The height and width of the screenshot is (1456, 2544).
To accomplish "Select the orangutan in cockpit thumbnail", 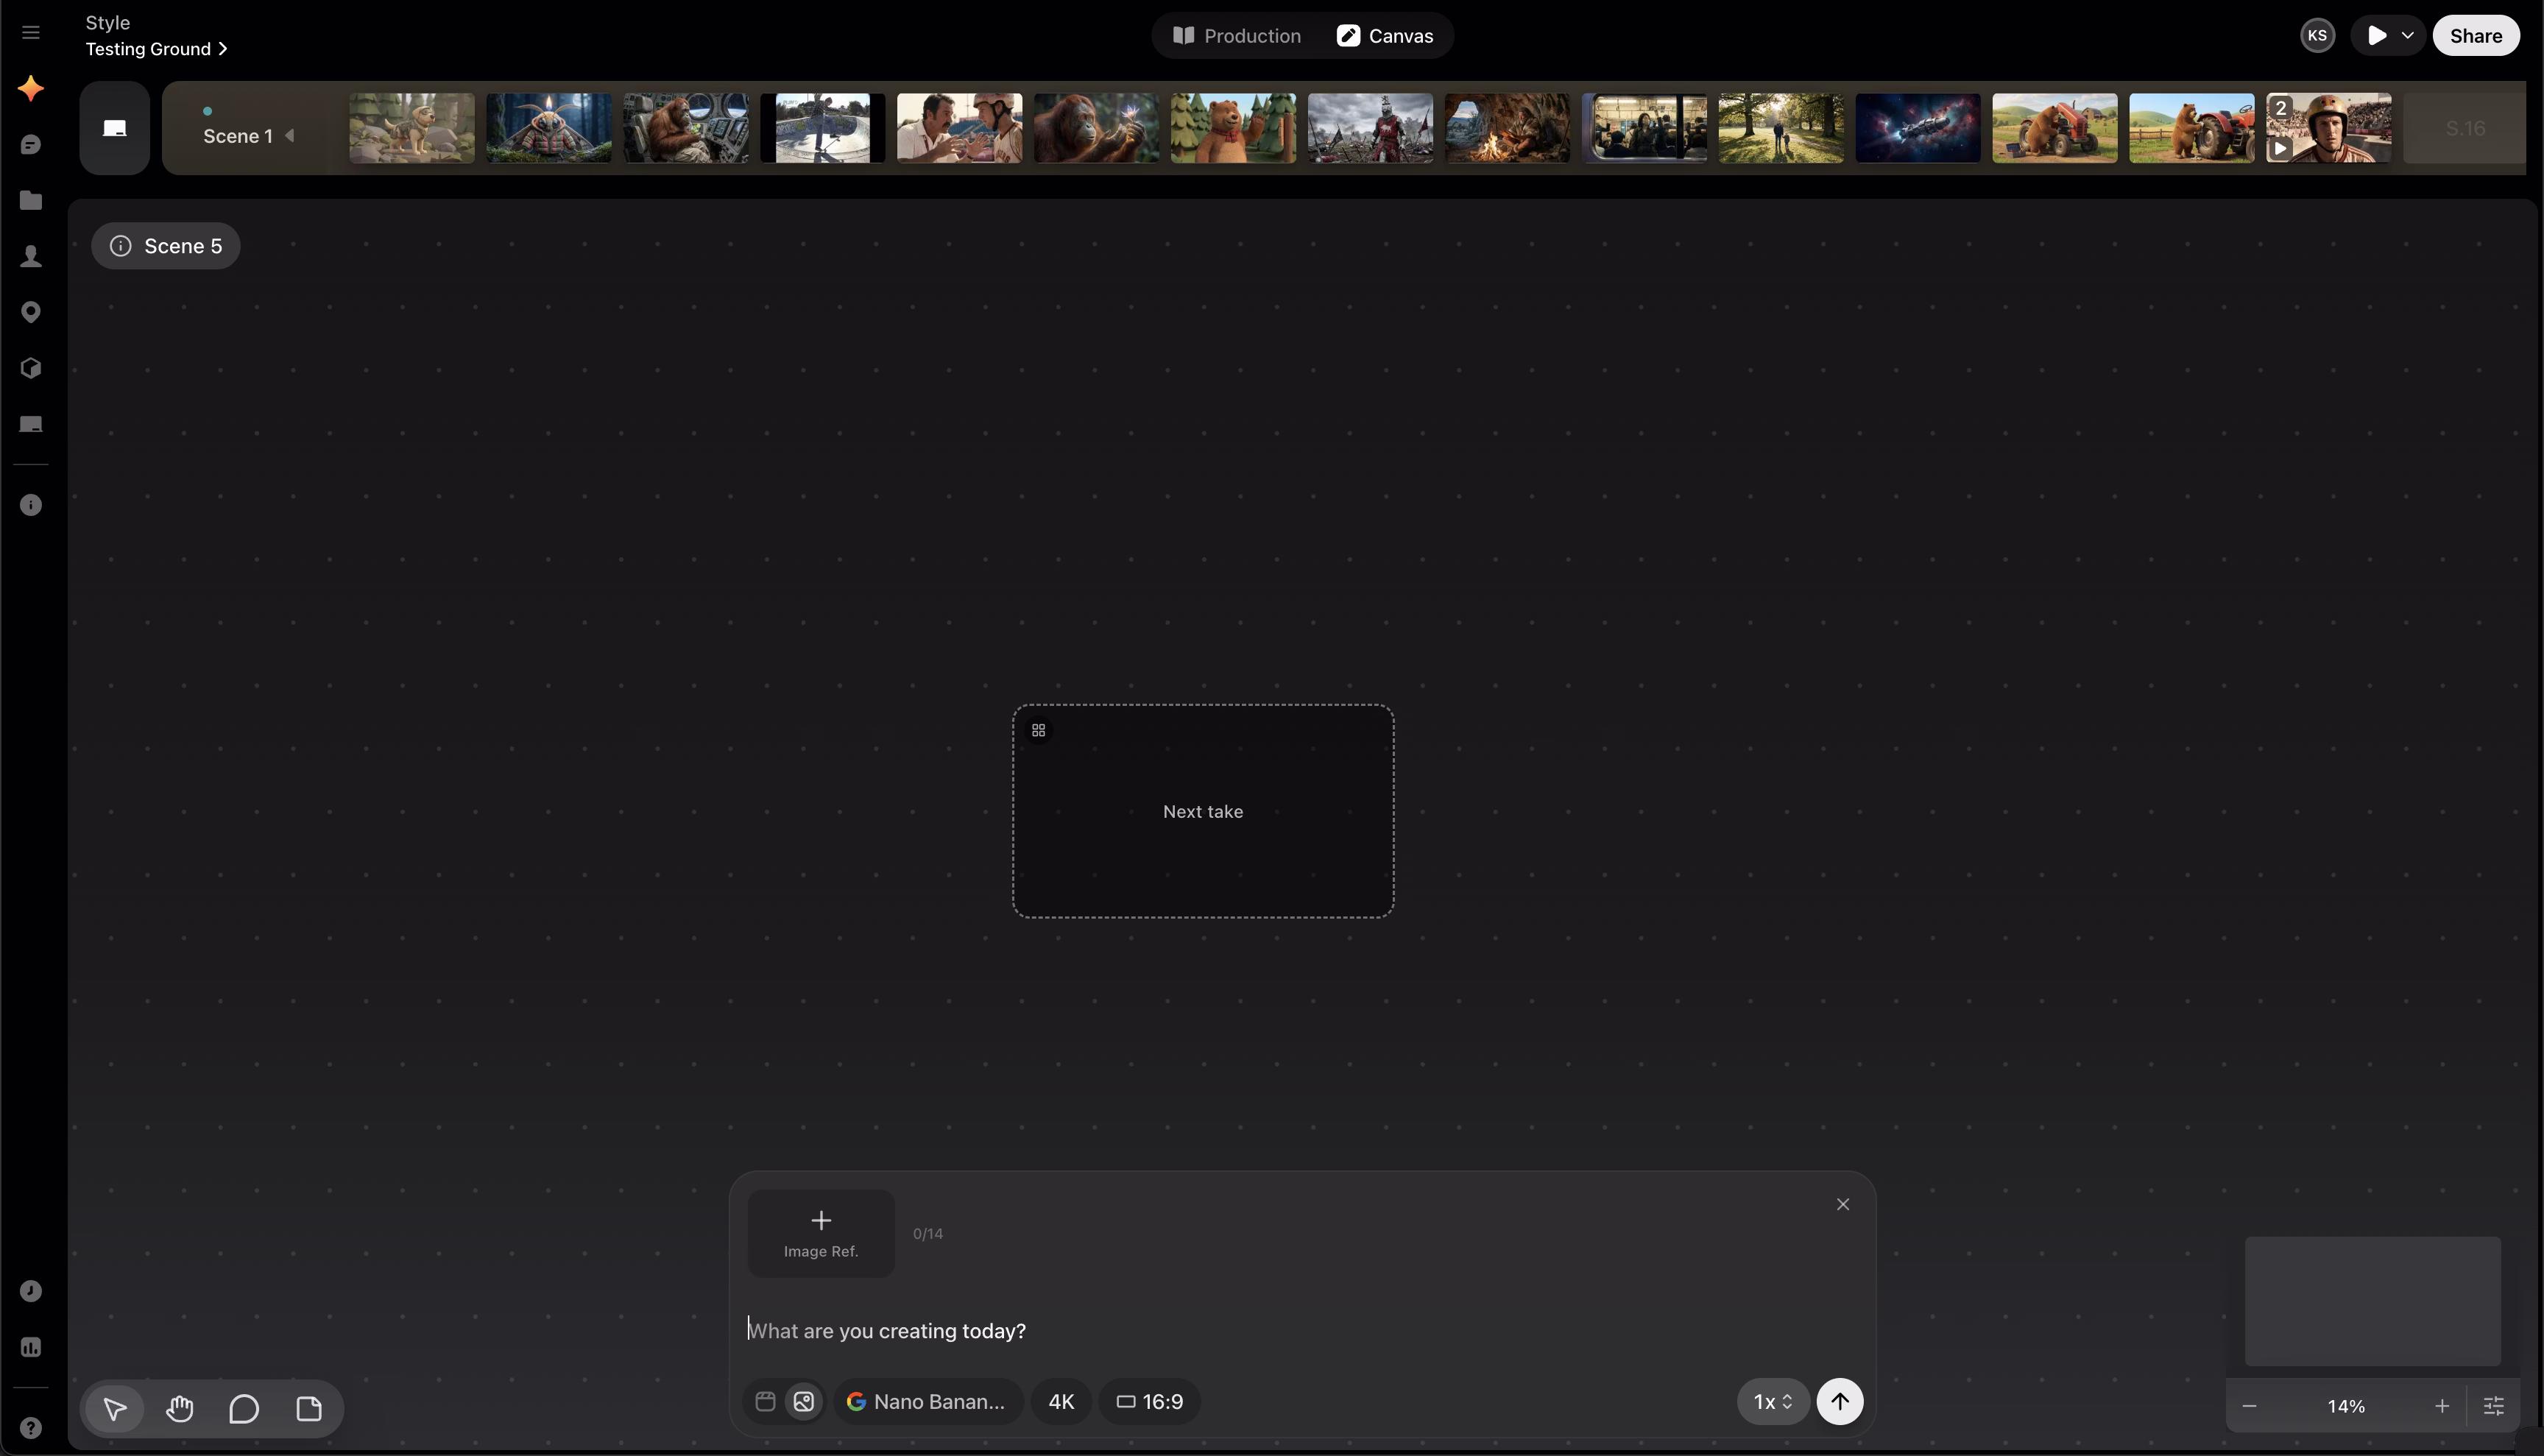I will pyautogui.click(x=686, y=128).
